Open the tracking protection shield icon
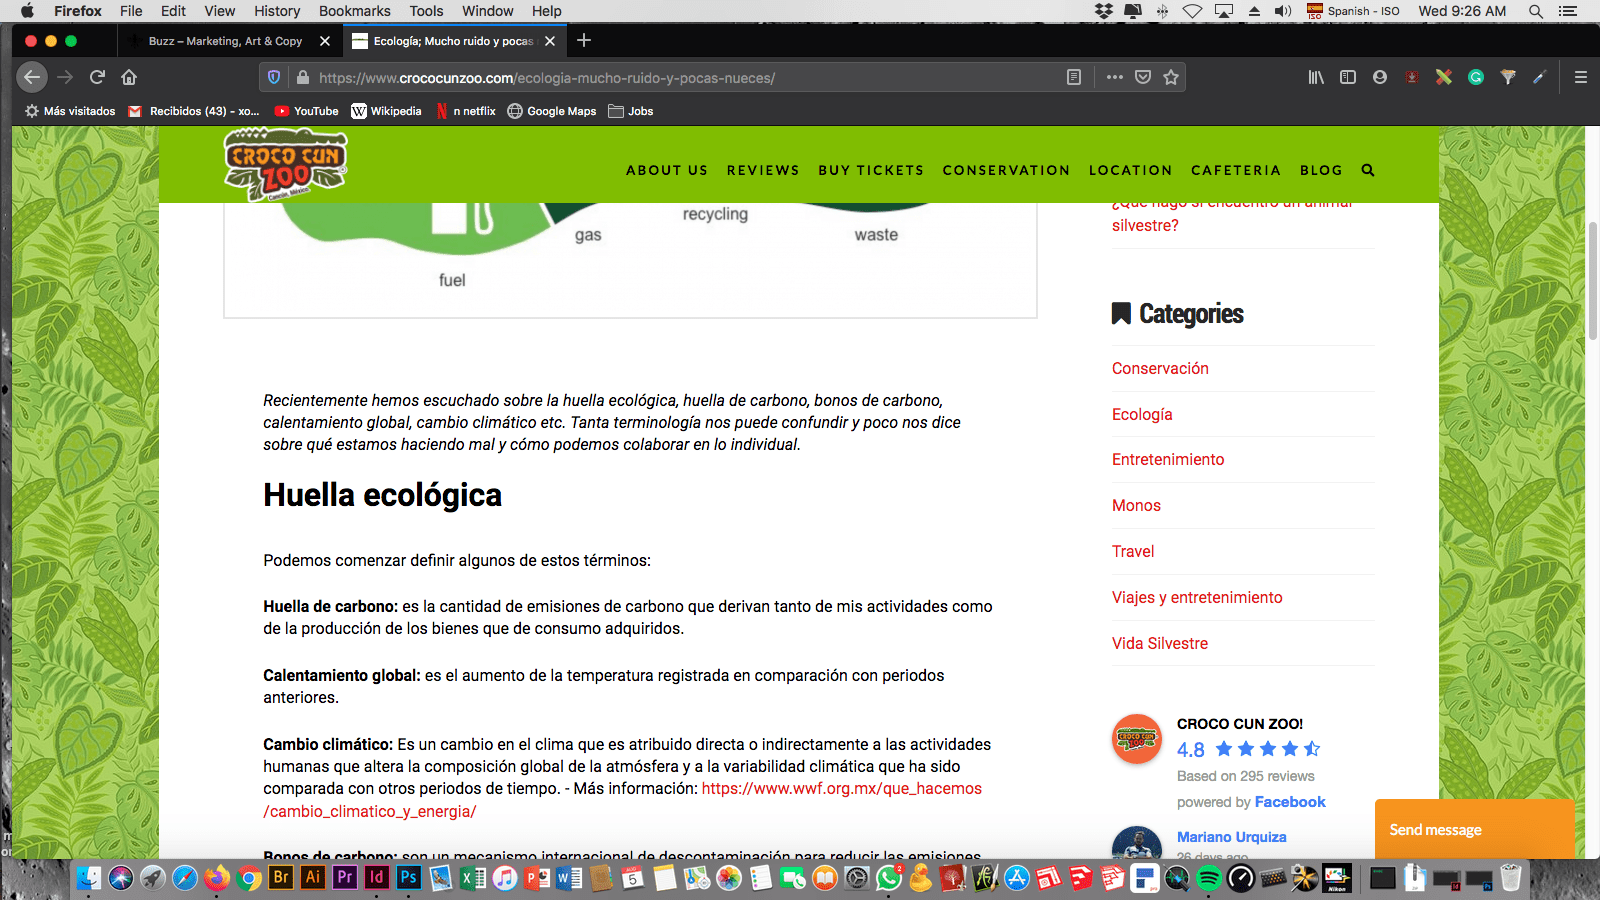1600x900 pixels. click(274, 77)
